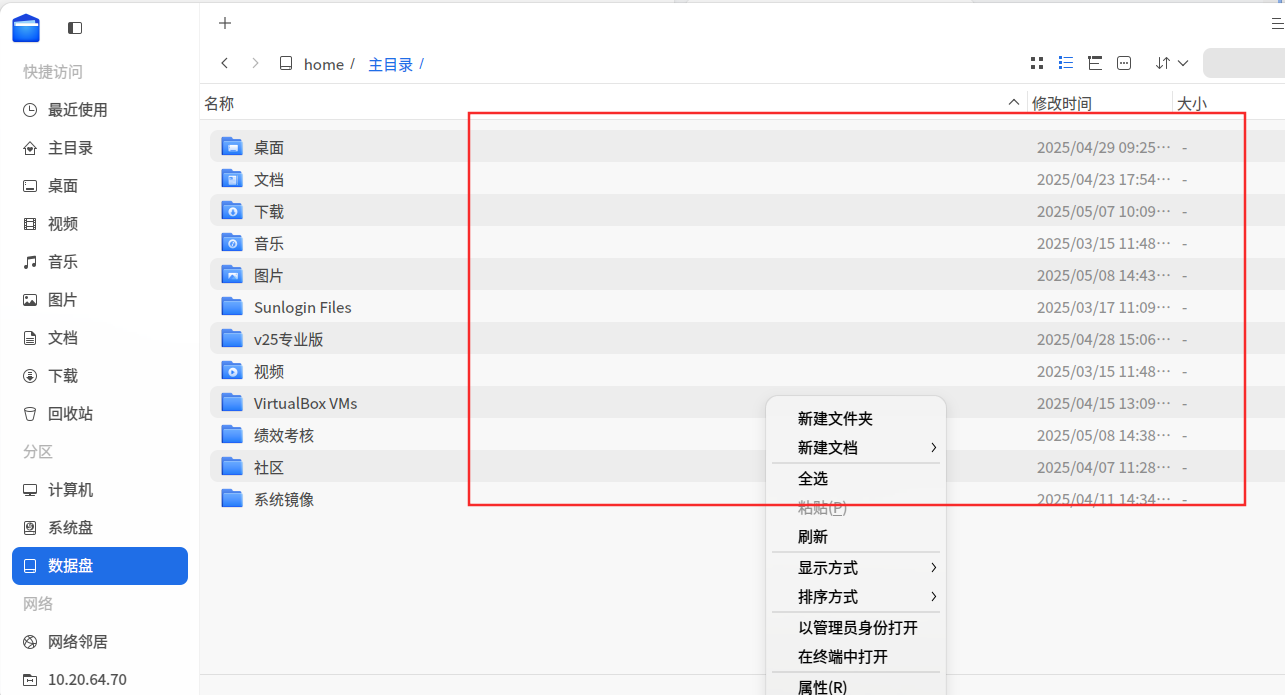Open network location 10.20.64.70

pos(100,680)
